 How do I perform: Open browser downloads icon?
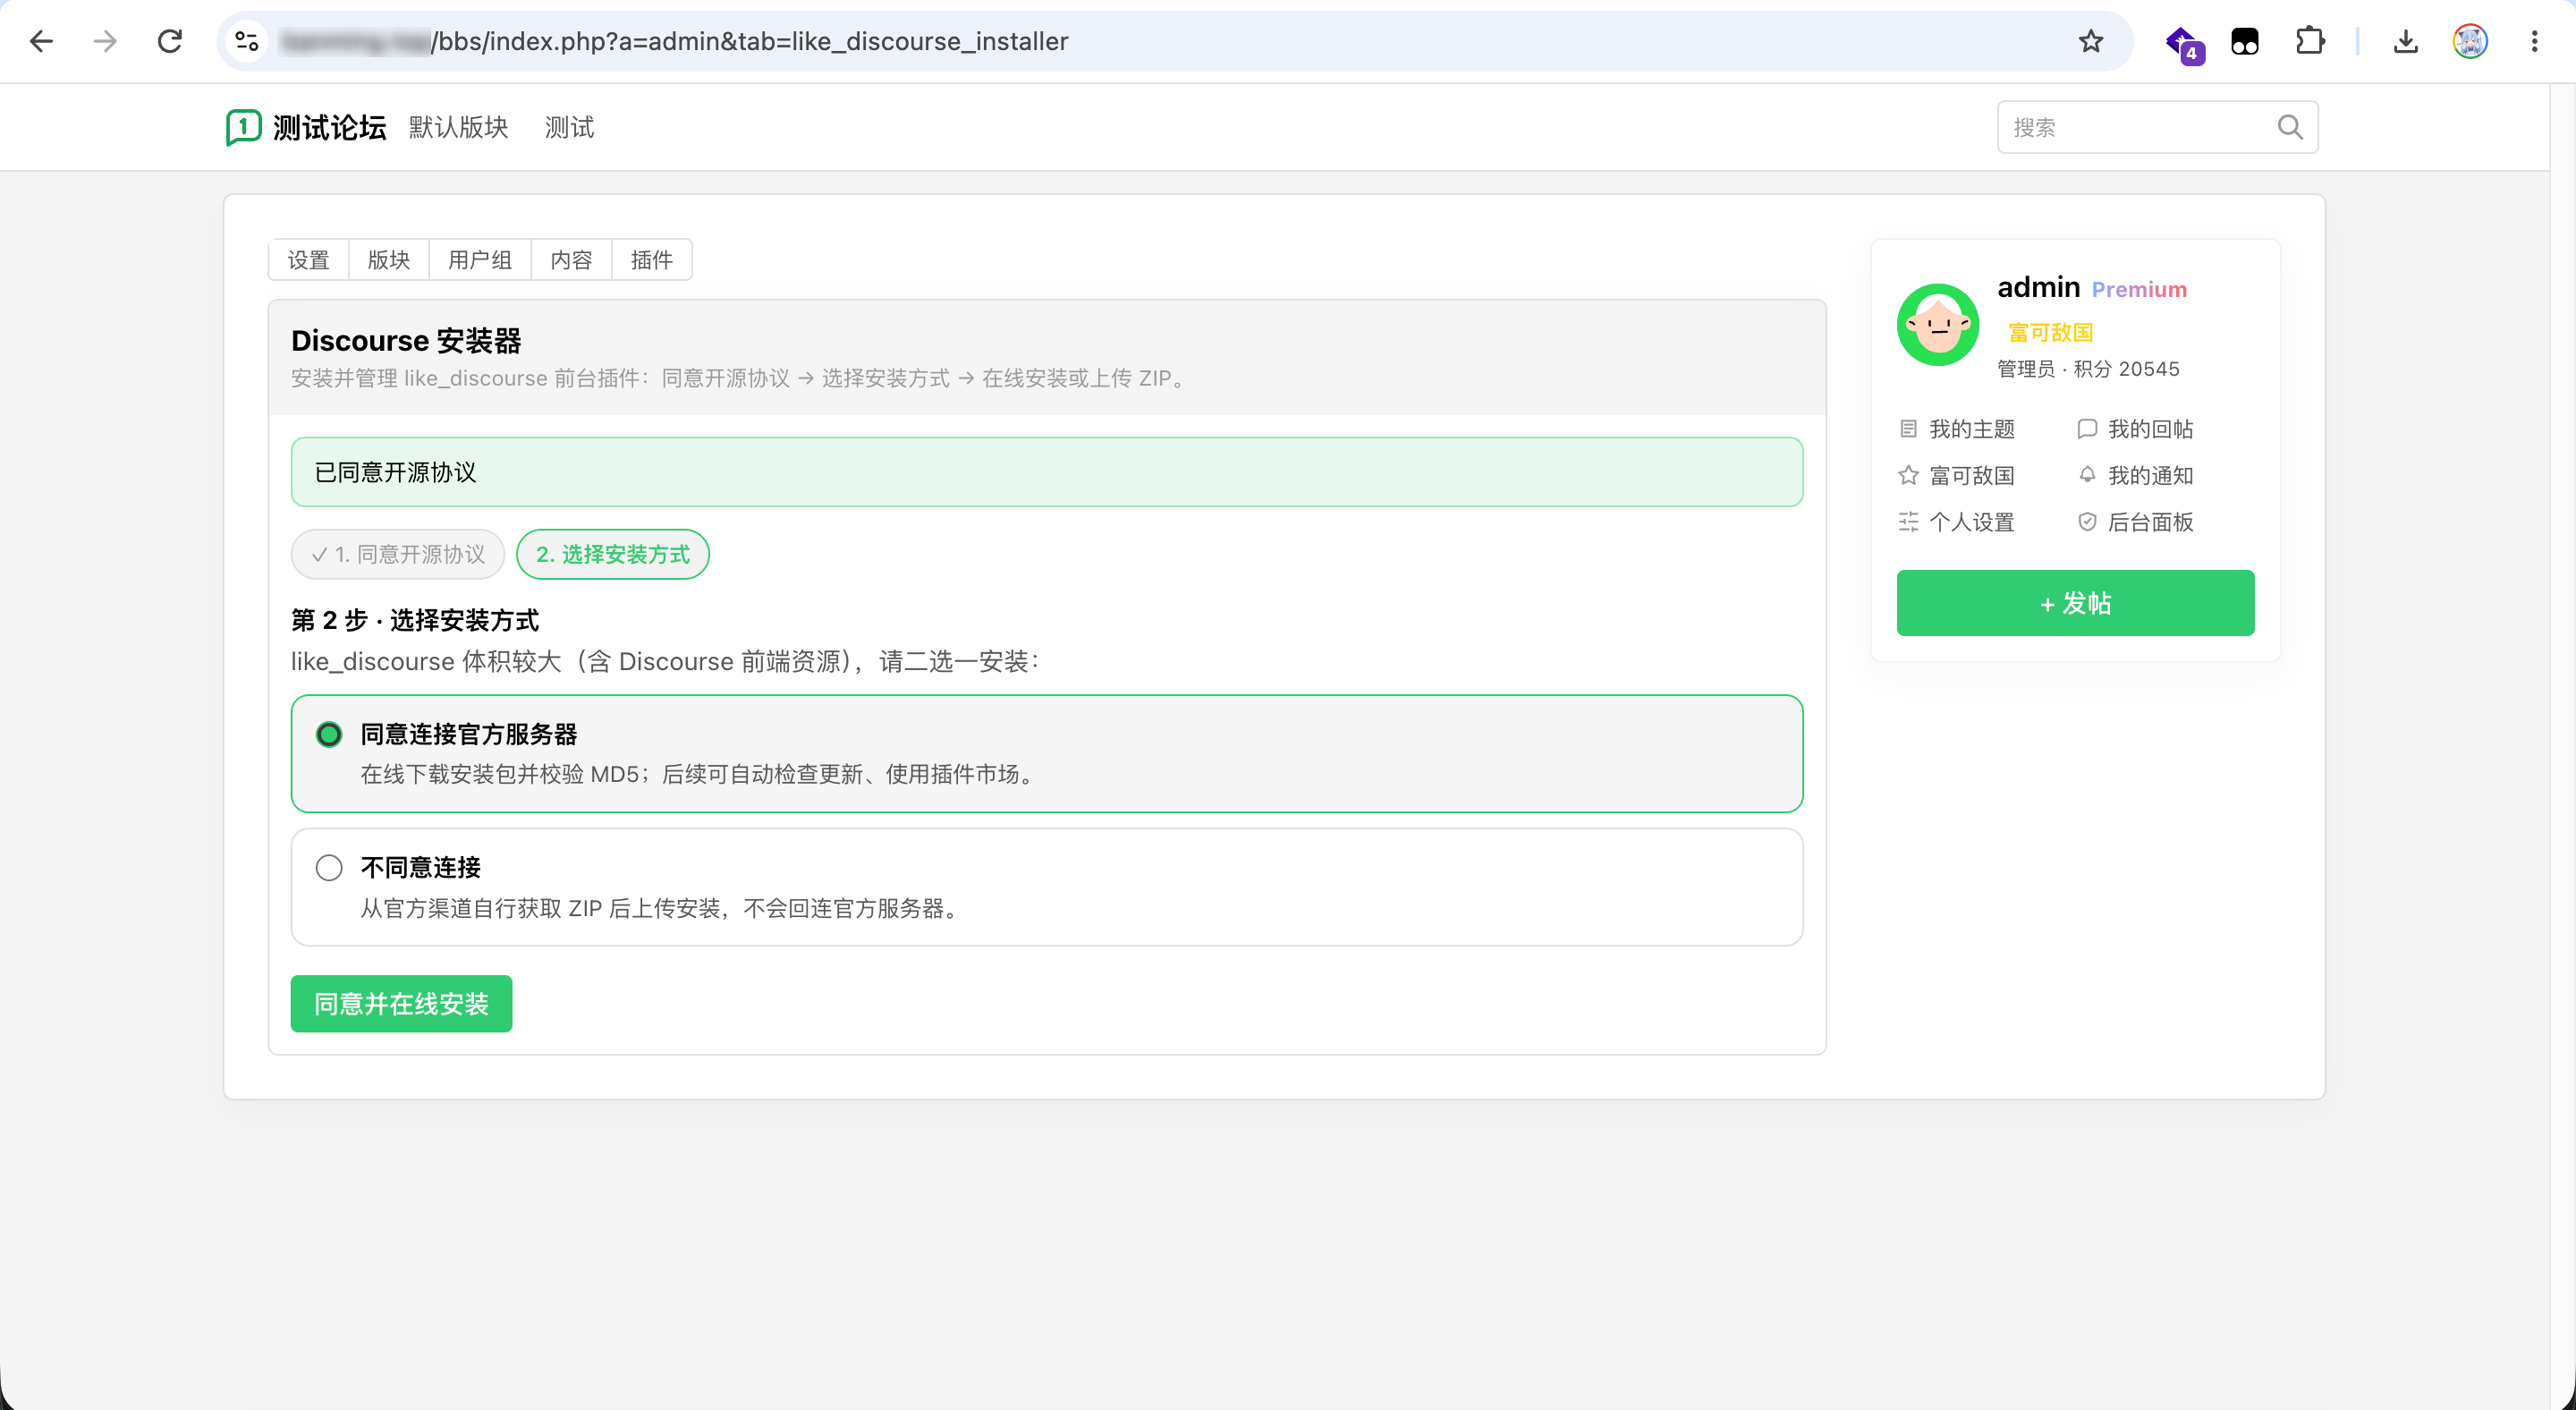click(2406, 41)
